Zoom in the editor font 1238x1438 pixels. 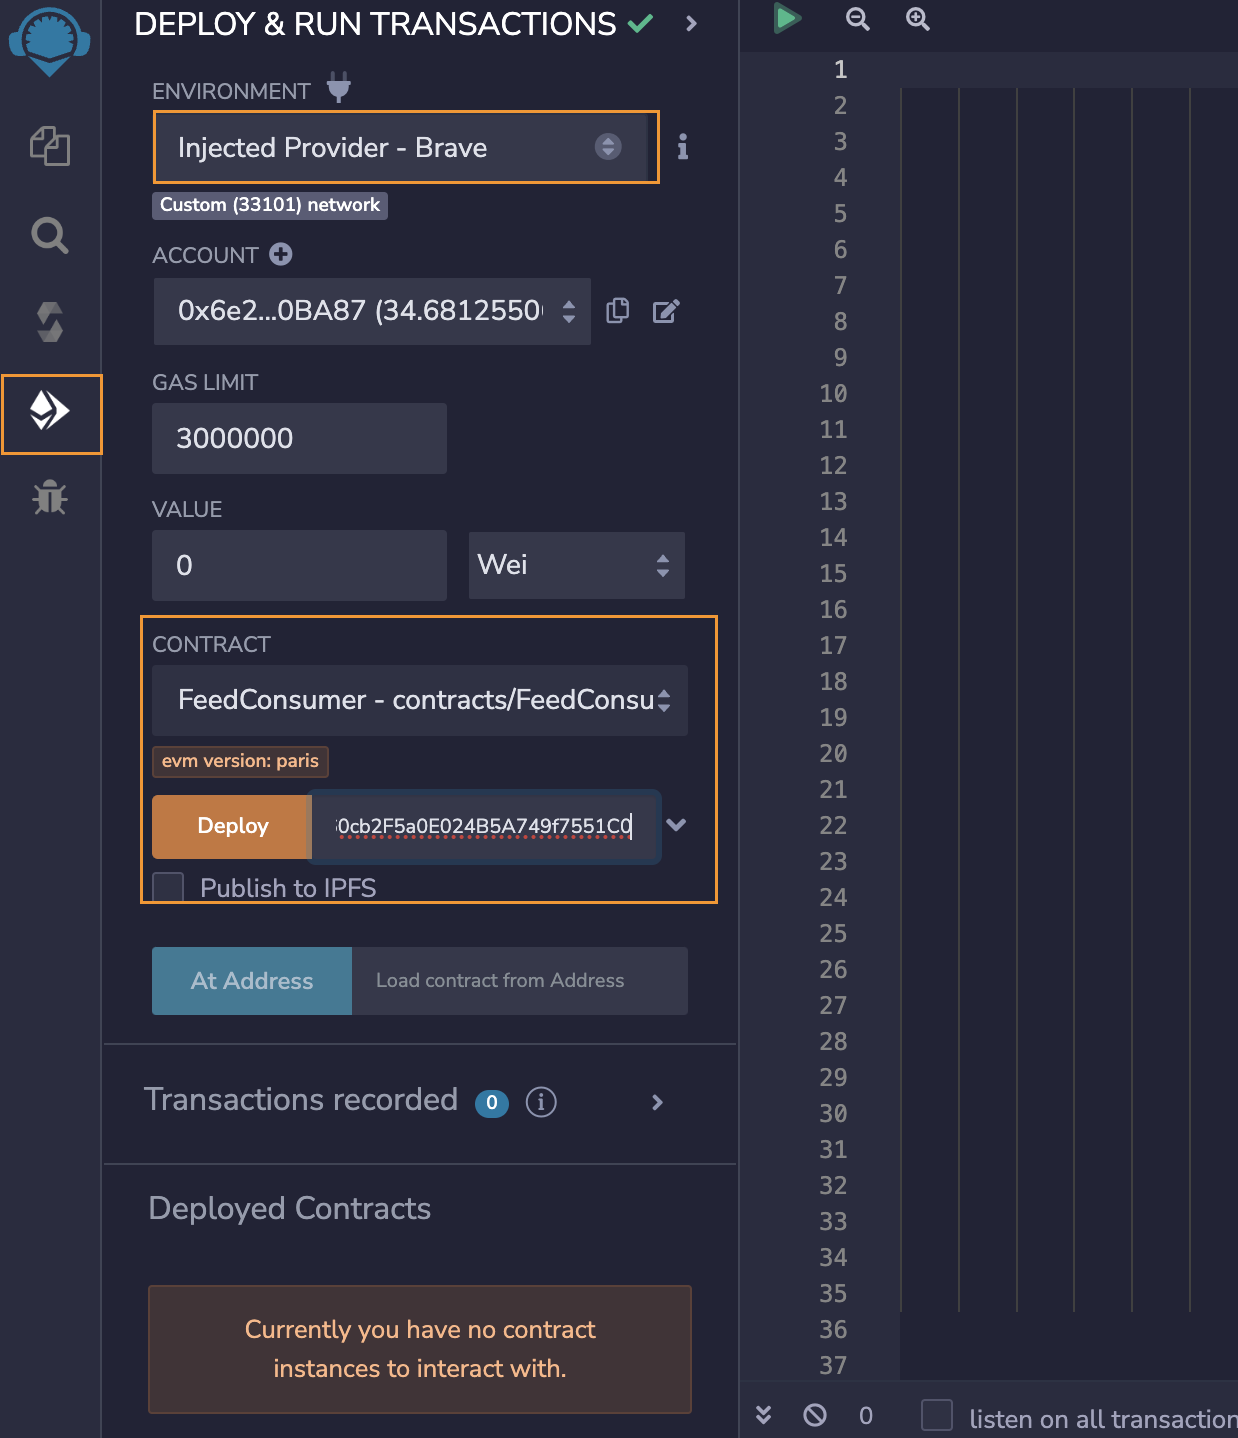[917, 19]
